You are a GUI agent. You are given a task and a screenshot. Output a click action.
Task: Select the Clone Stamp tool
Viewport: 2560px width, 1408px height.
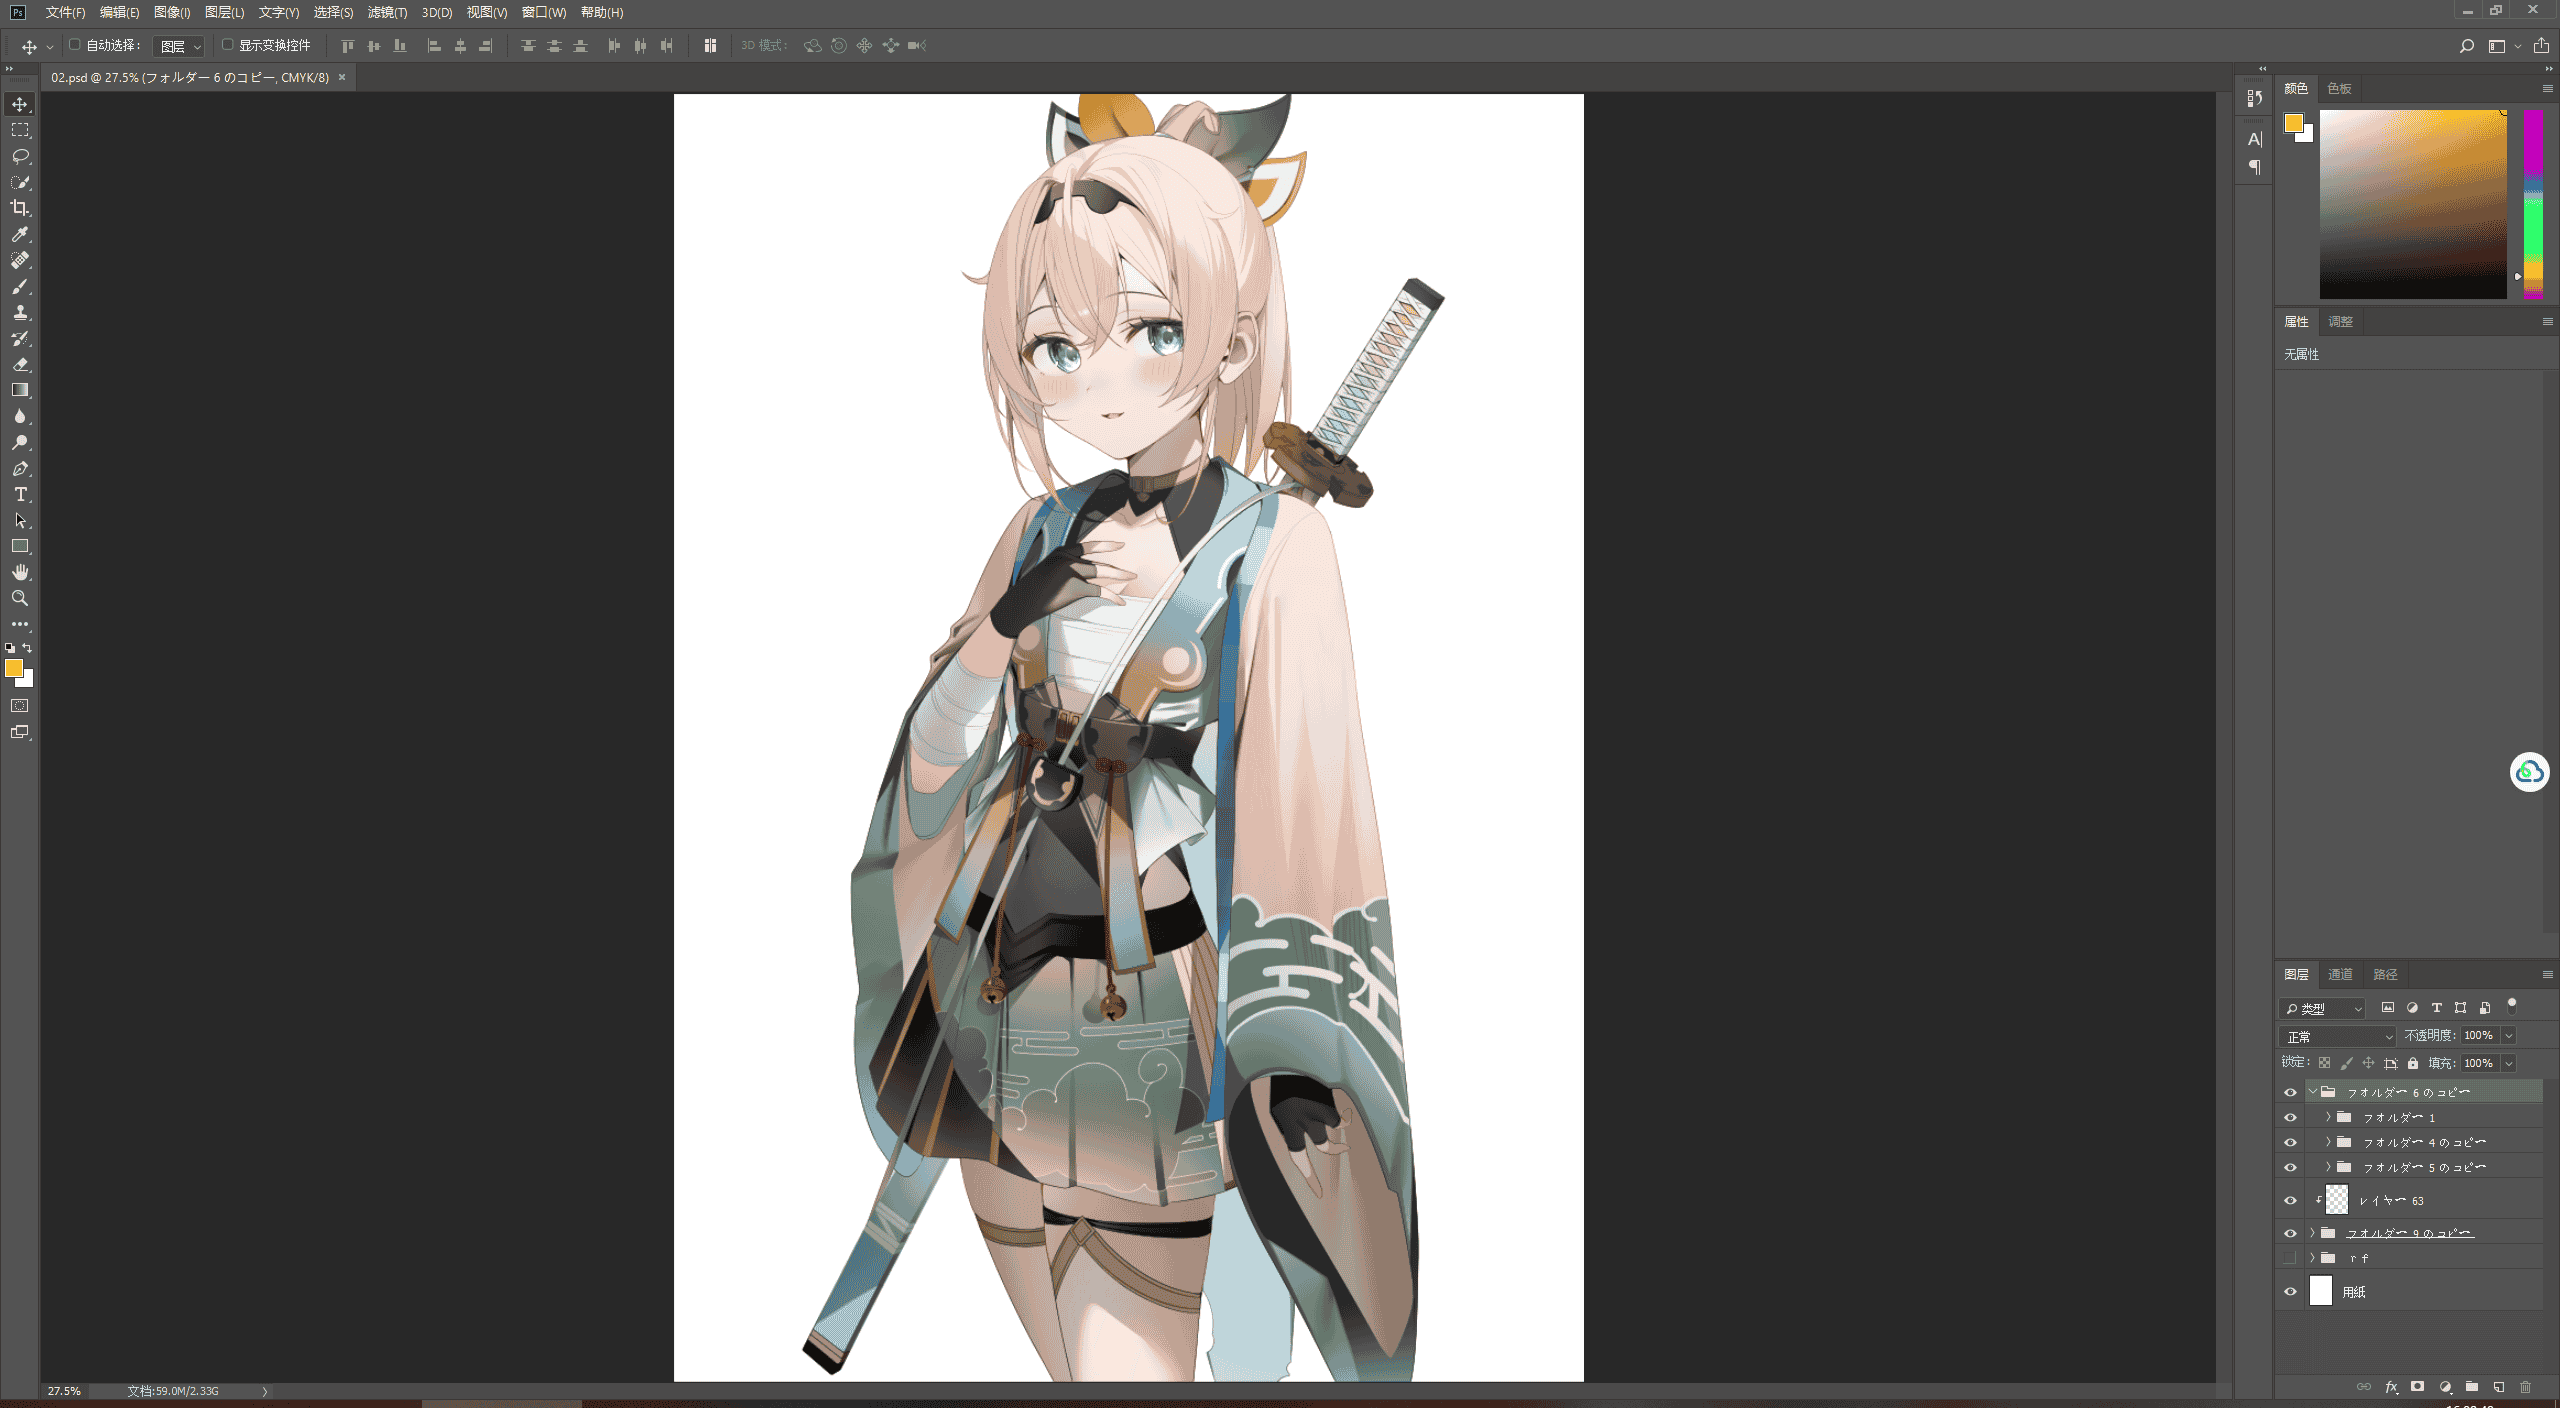pos(20,312)
